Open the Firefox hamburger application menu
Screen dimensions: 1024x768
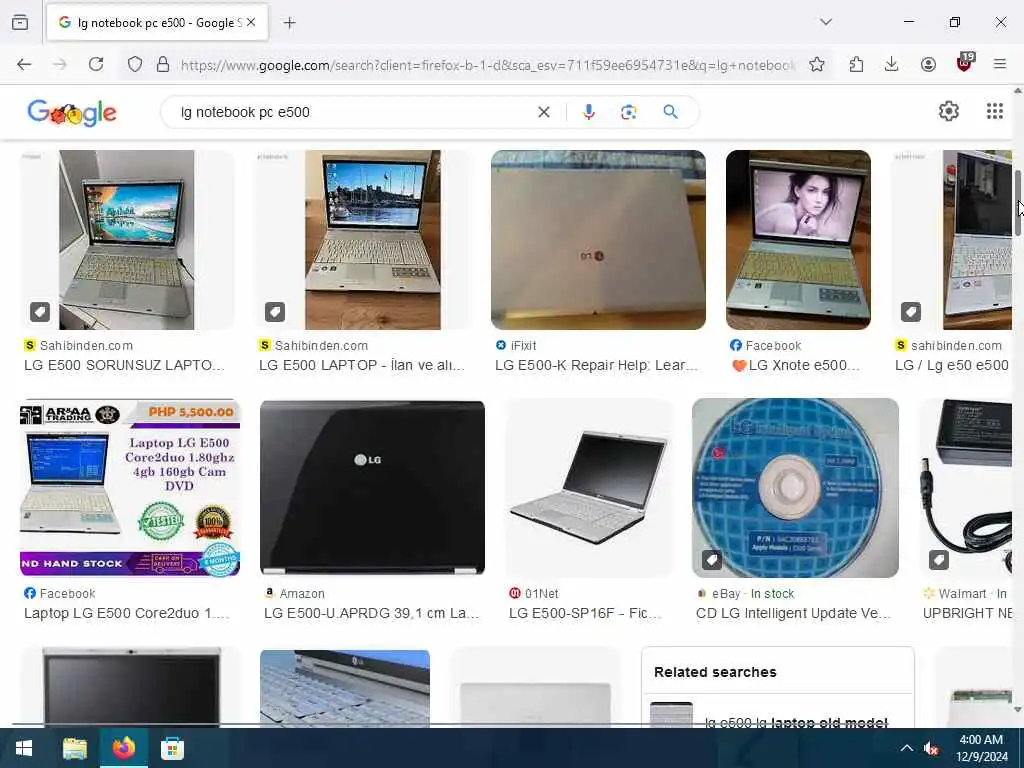tap(1000, 64)
